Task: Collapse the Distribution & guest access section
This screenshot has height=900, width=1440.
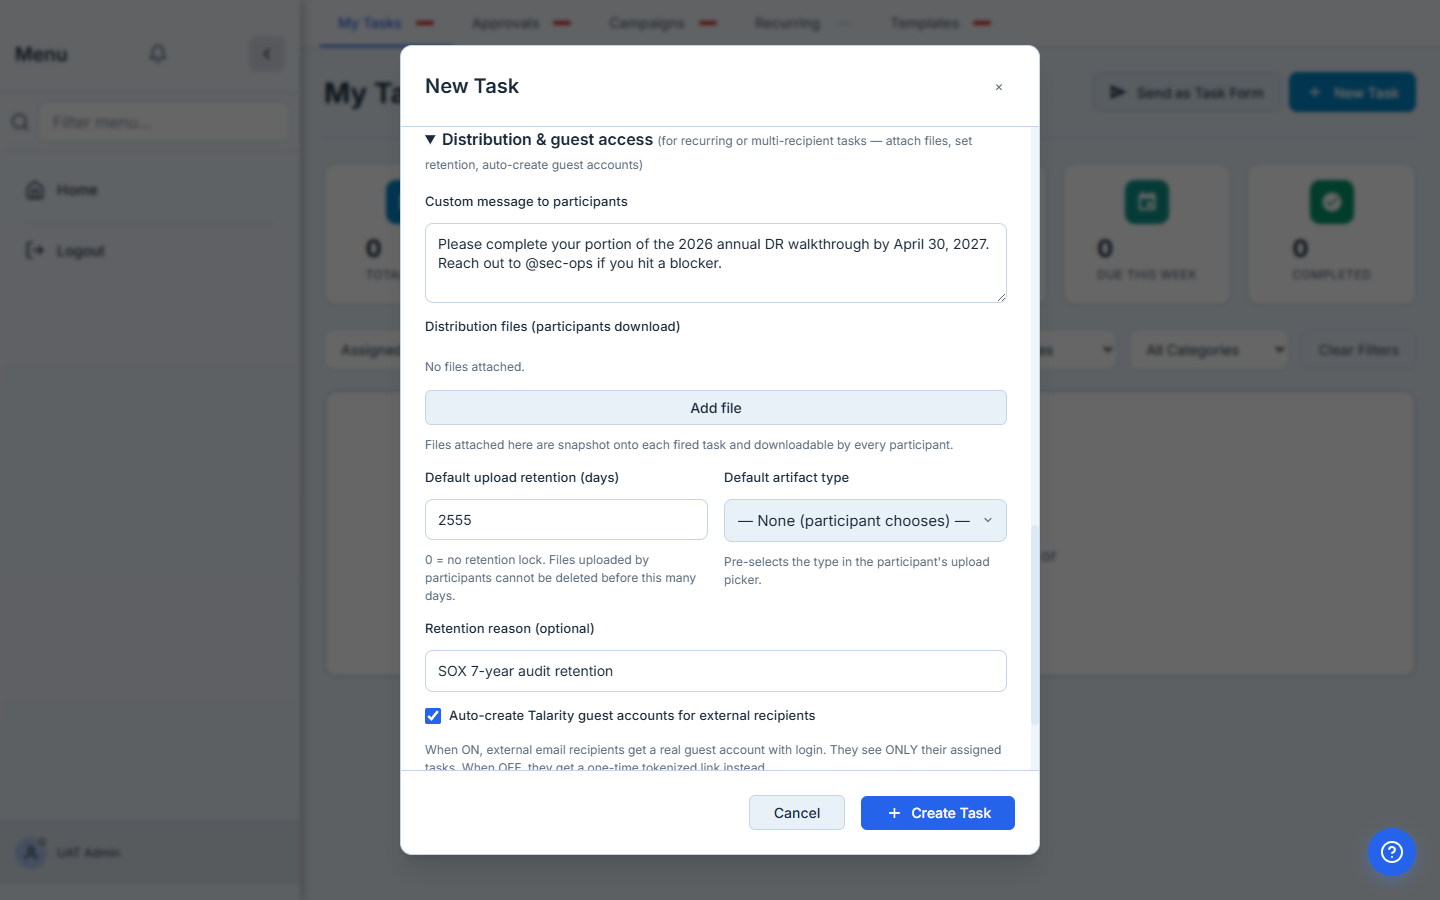Action: [430, 140]
